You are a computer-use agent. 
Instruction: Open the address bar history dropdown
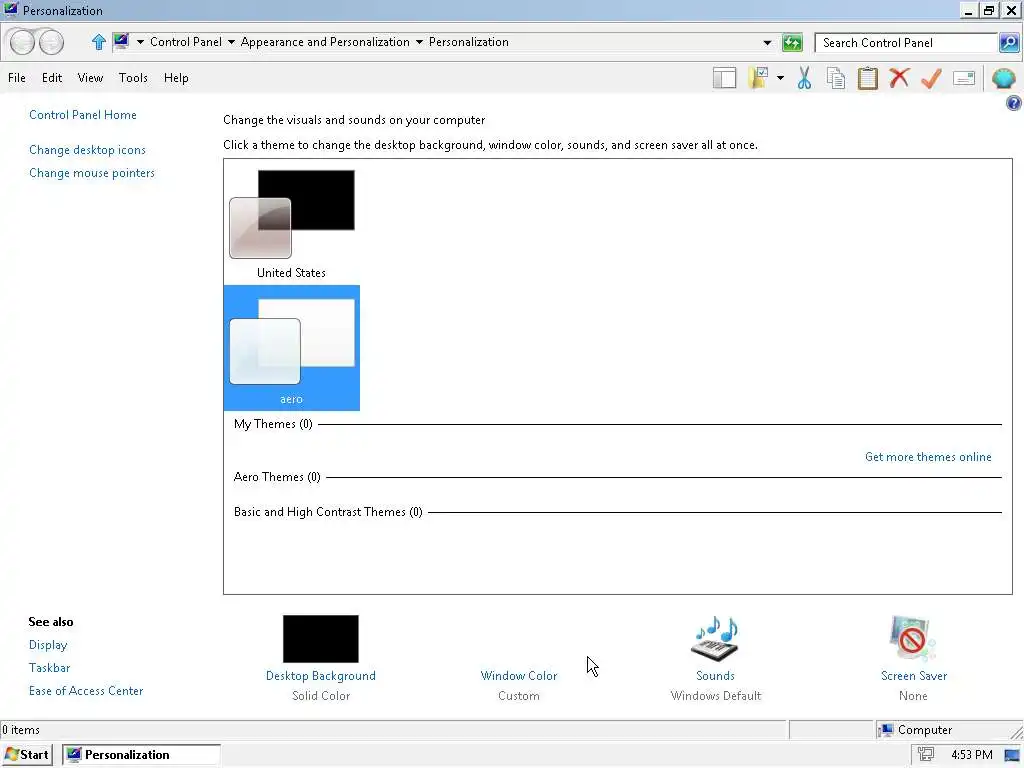[x=767, y=43]
